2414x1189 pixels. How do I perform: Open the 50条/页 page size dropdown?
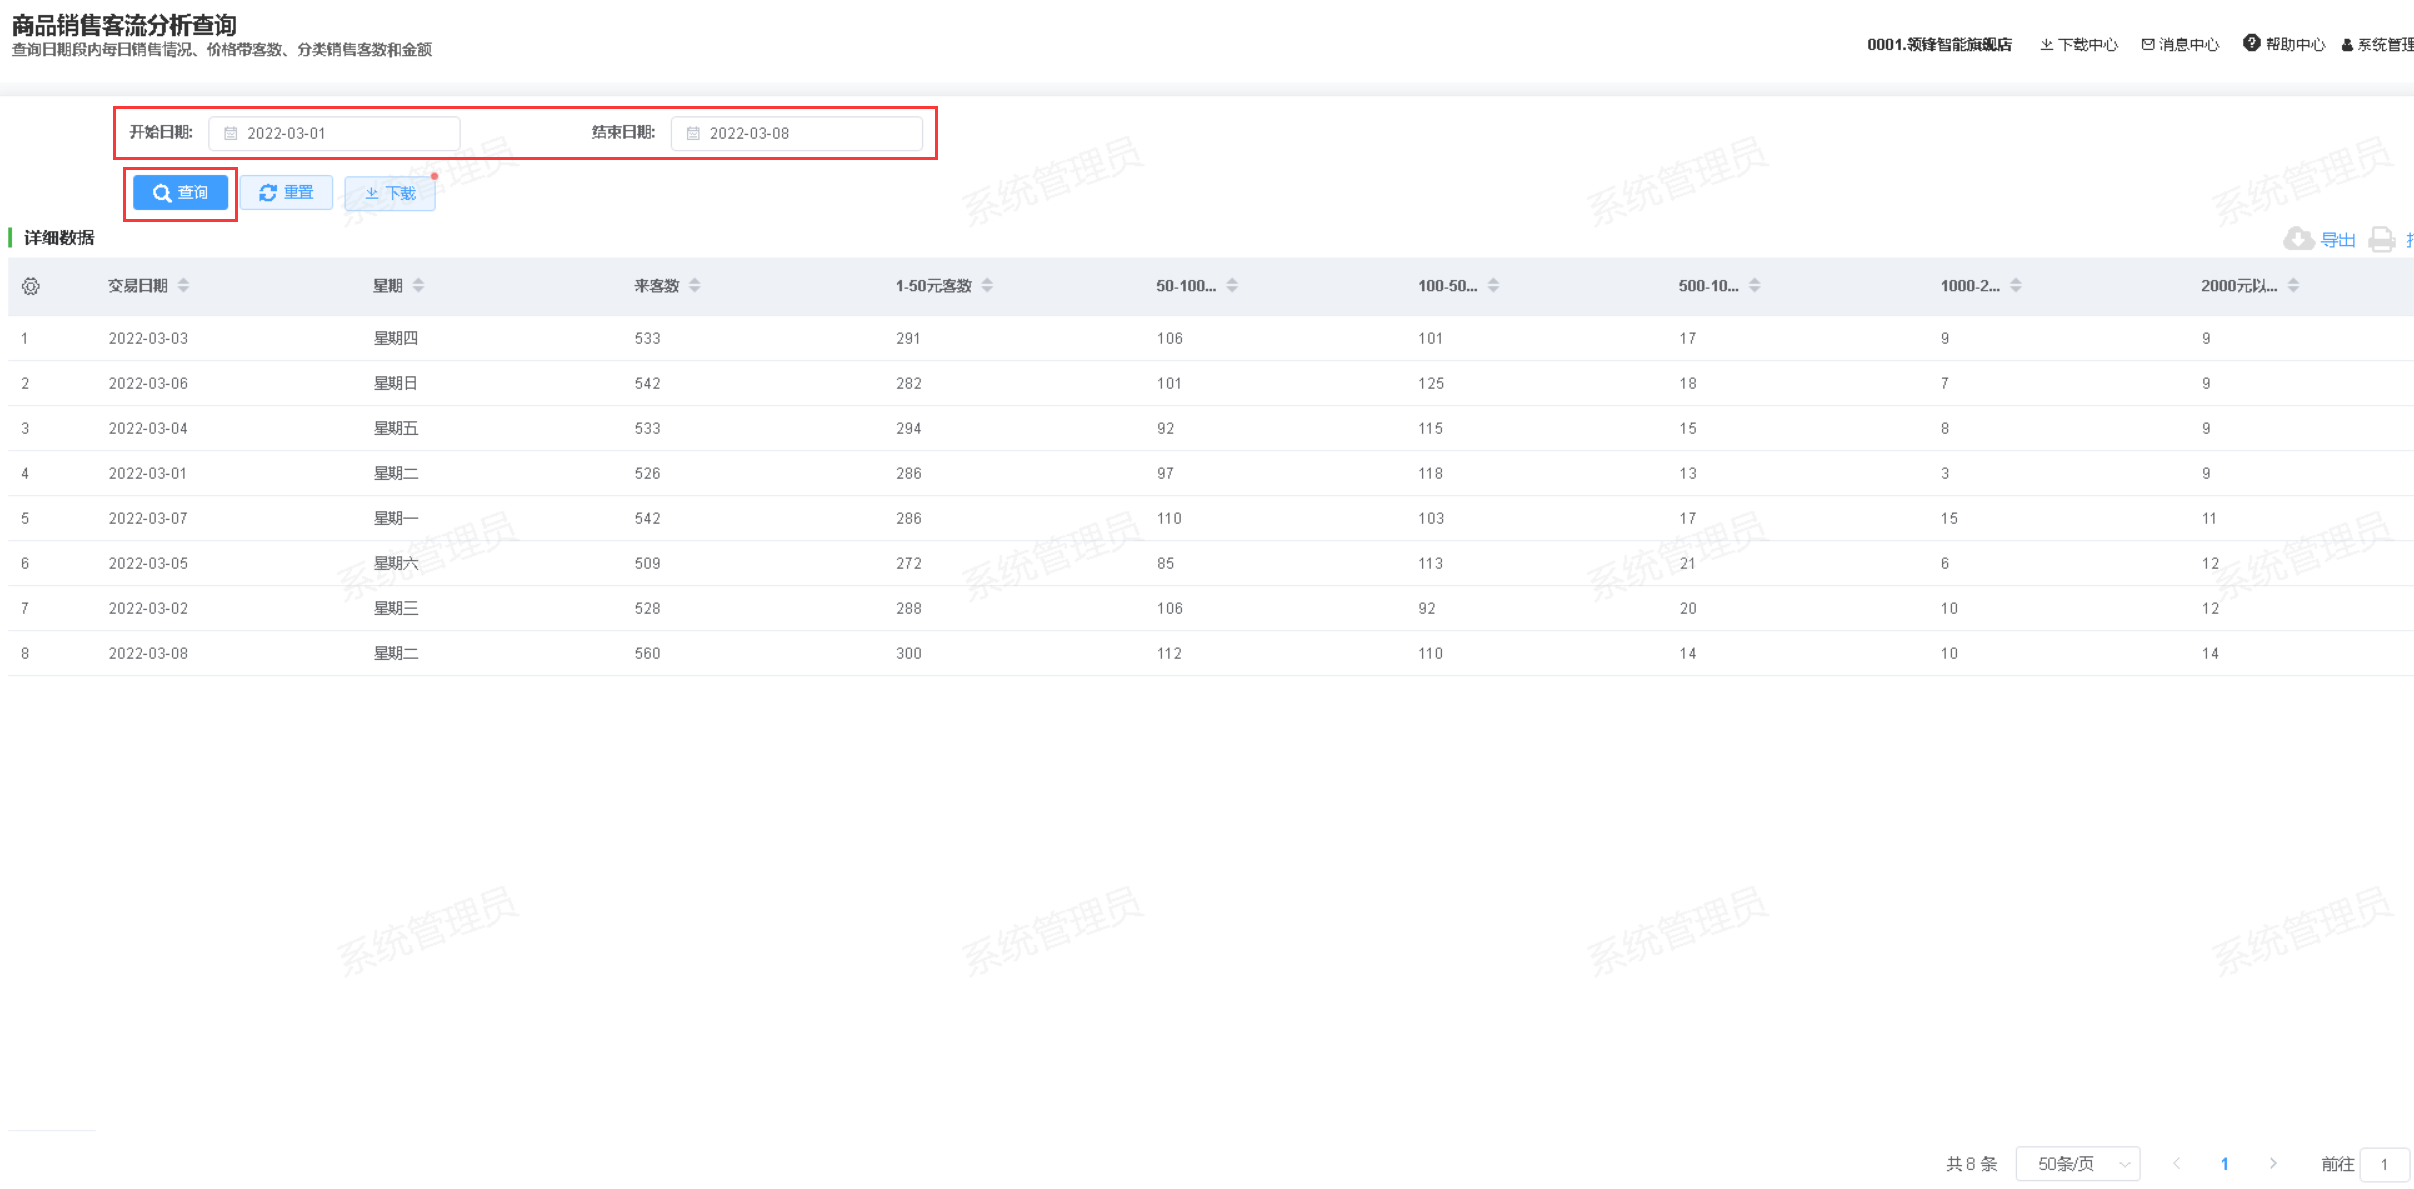coord(2077,1164)
